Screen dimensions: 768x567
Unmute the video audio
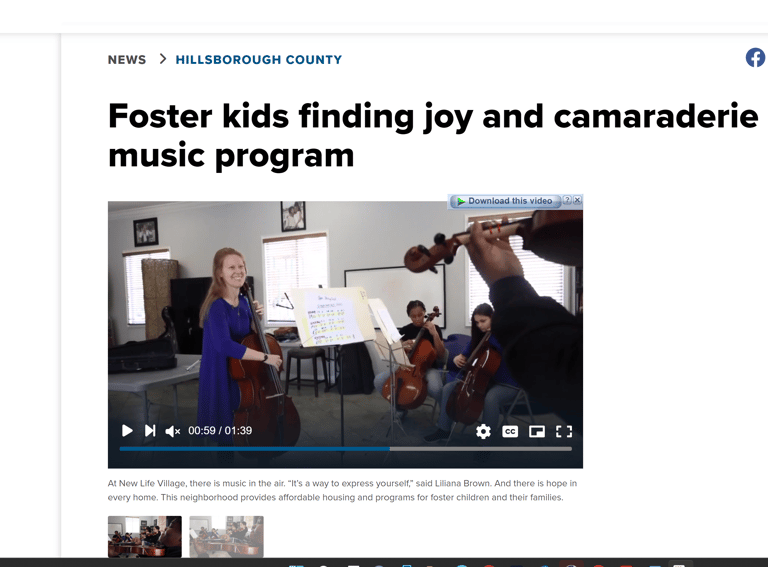pos(172,431)
